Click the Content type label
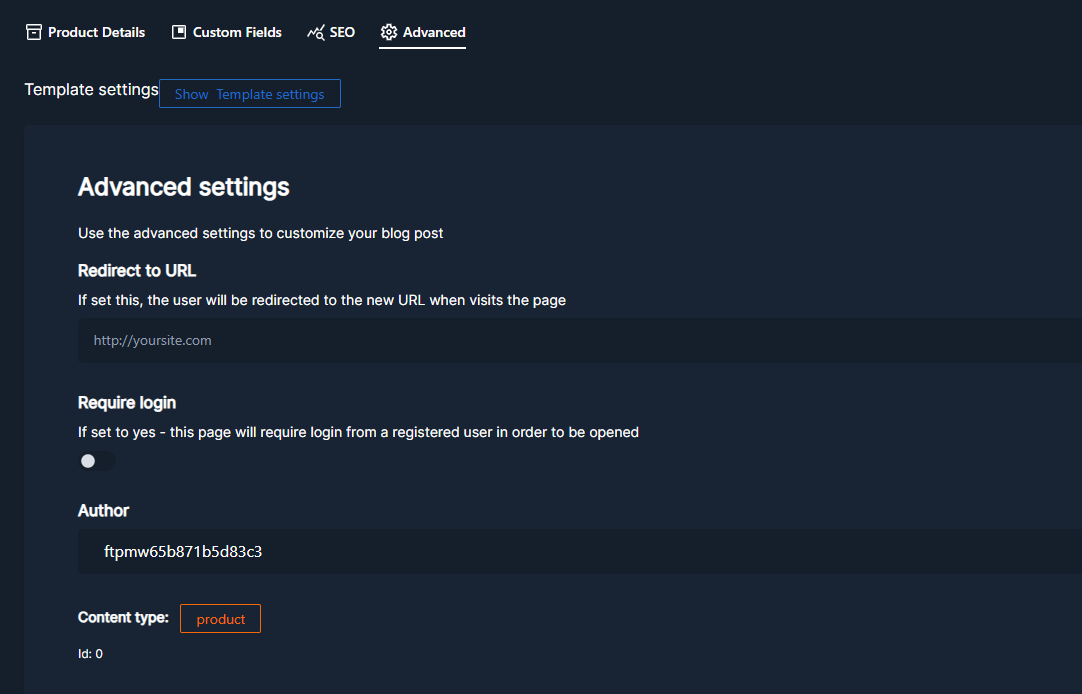Image resolution: width=1082 pixels, height=694 pixels. coord(123,618)
